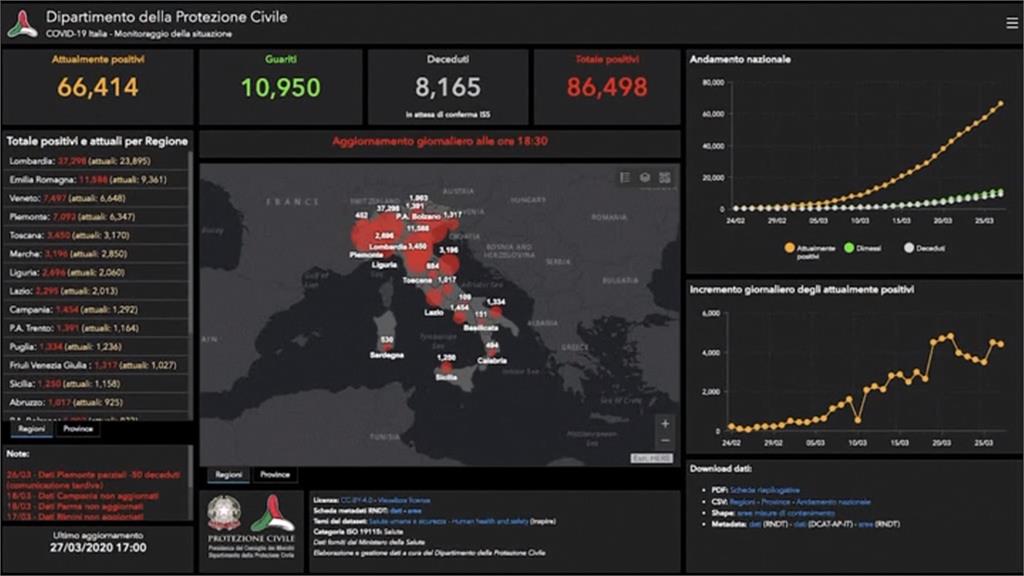Image resolution: width=1024 pixels, height=576 pixels.
Task: Select Toscana row in region list
Action: (96, 235)
